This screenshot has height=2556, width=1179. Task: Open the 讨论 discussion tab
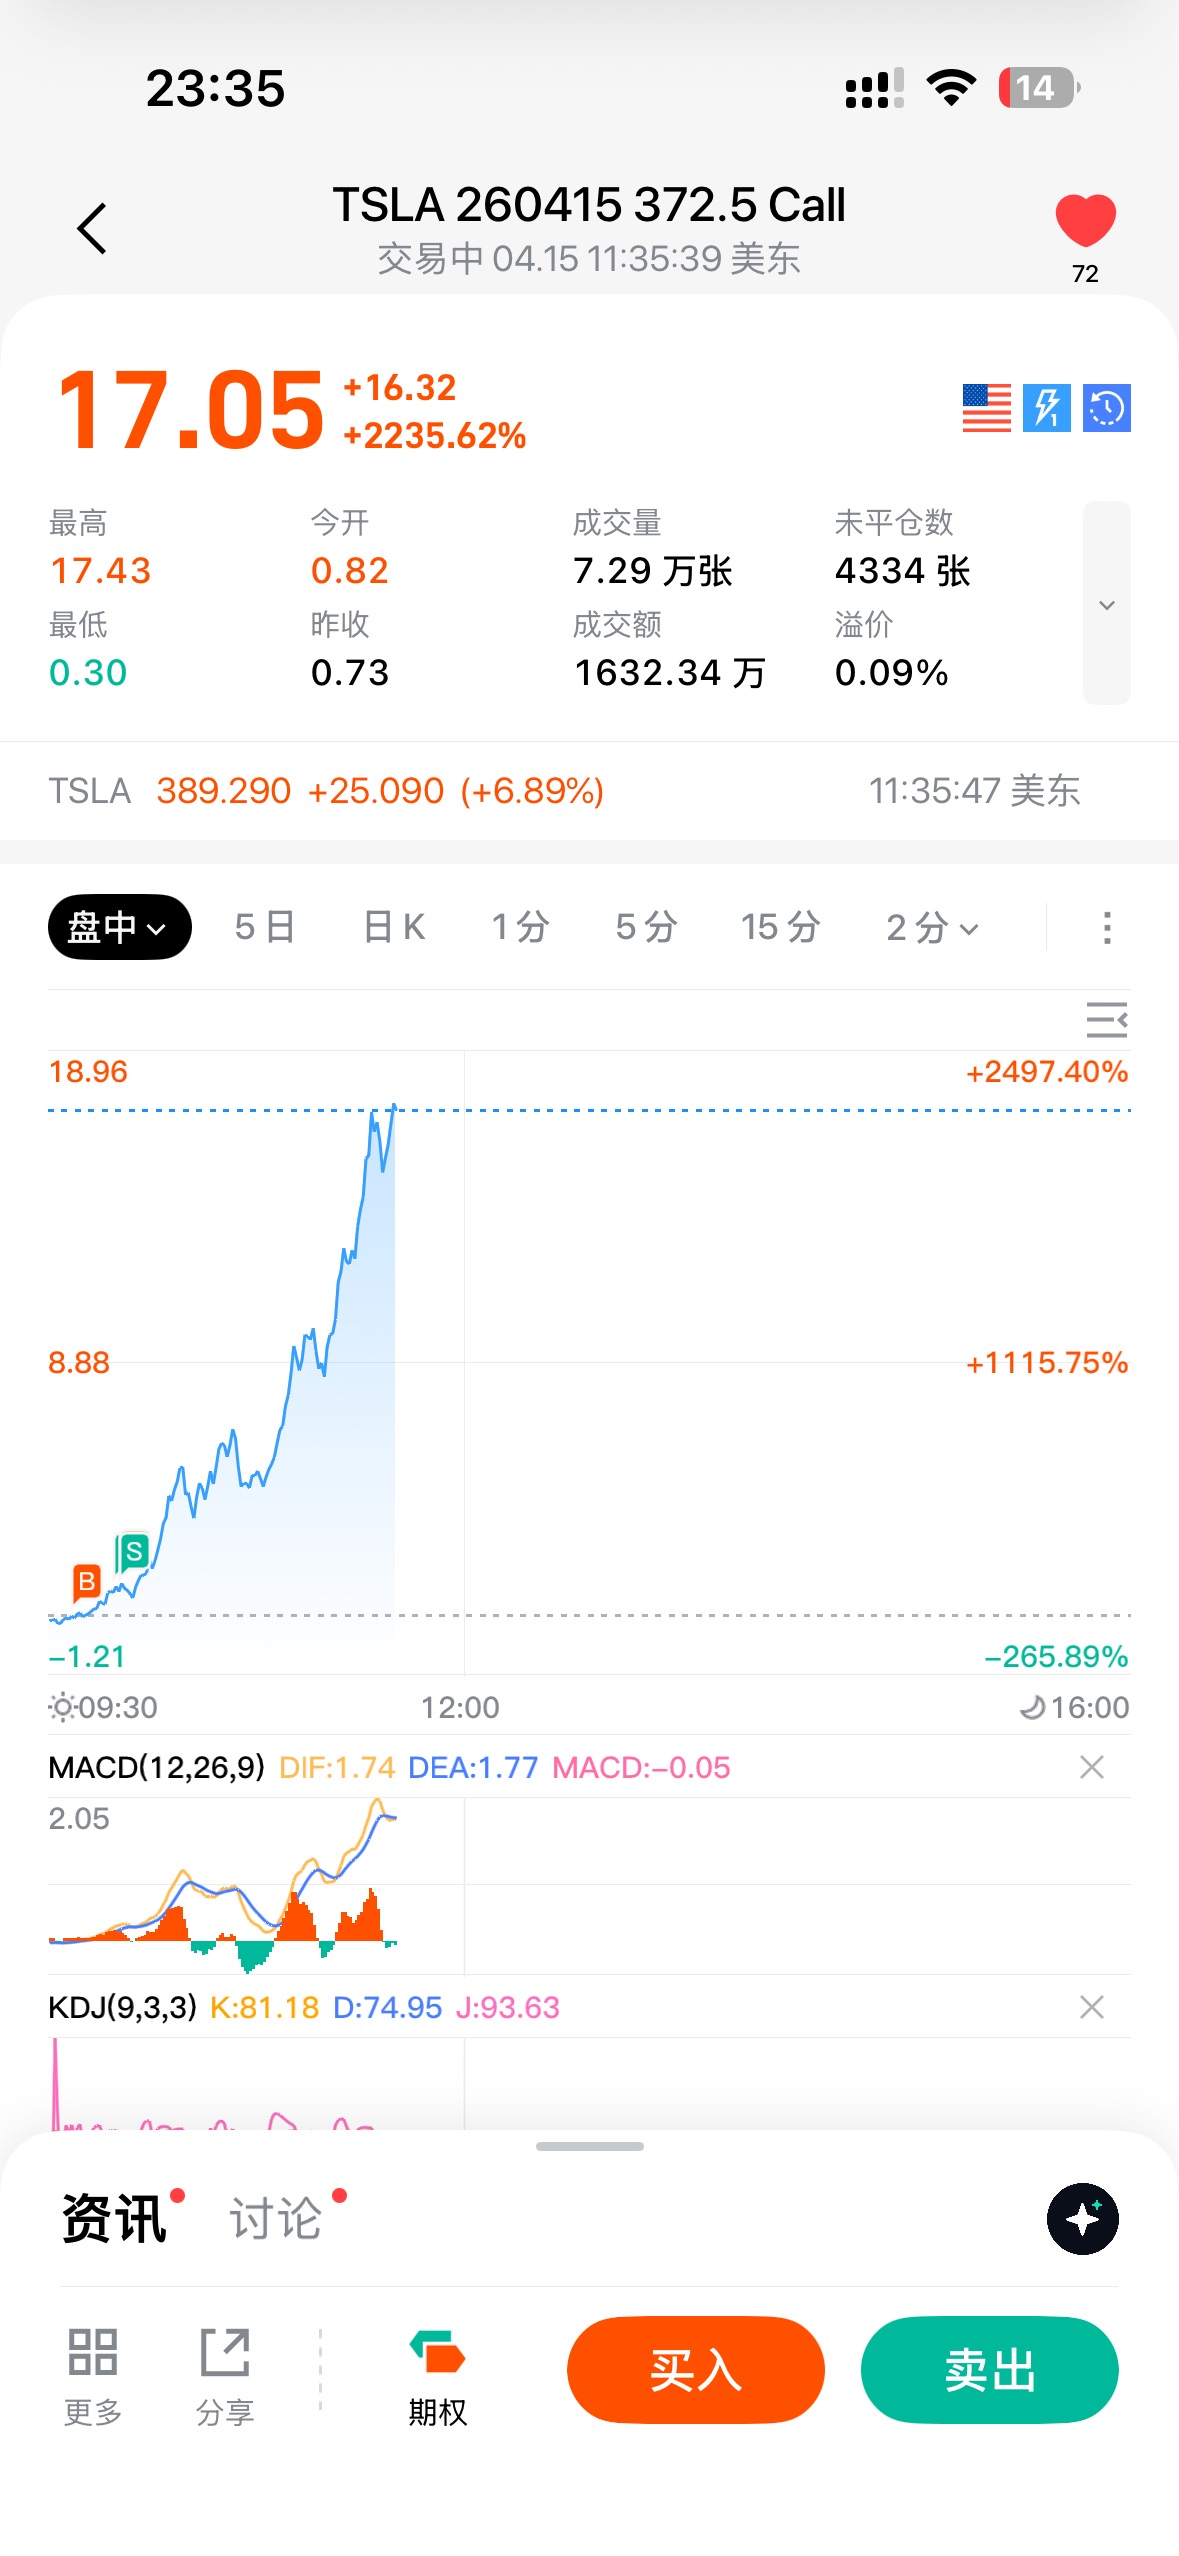coord(276,2219)
